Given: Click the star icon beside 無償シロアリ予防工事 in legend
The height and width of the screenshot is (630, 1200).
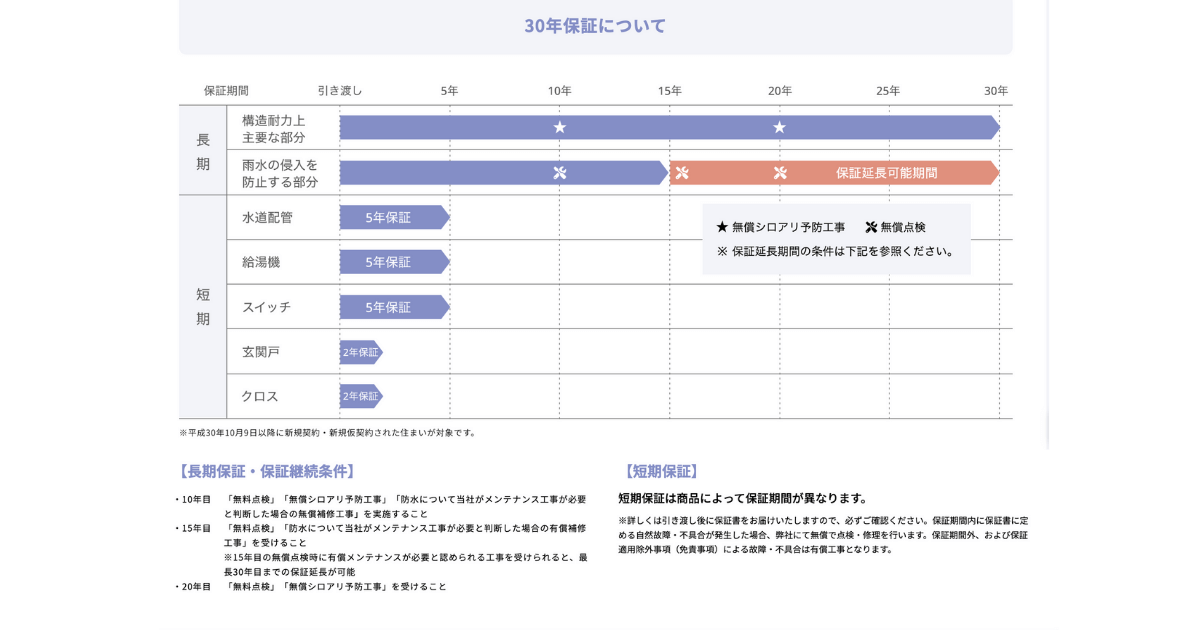Looking at the screenshot, I should tap(722, 227).
